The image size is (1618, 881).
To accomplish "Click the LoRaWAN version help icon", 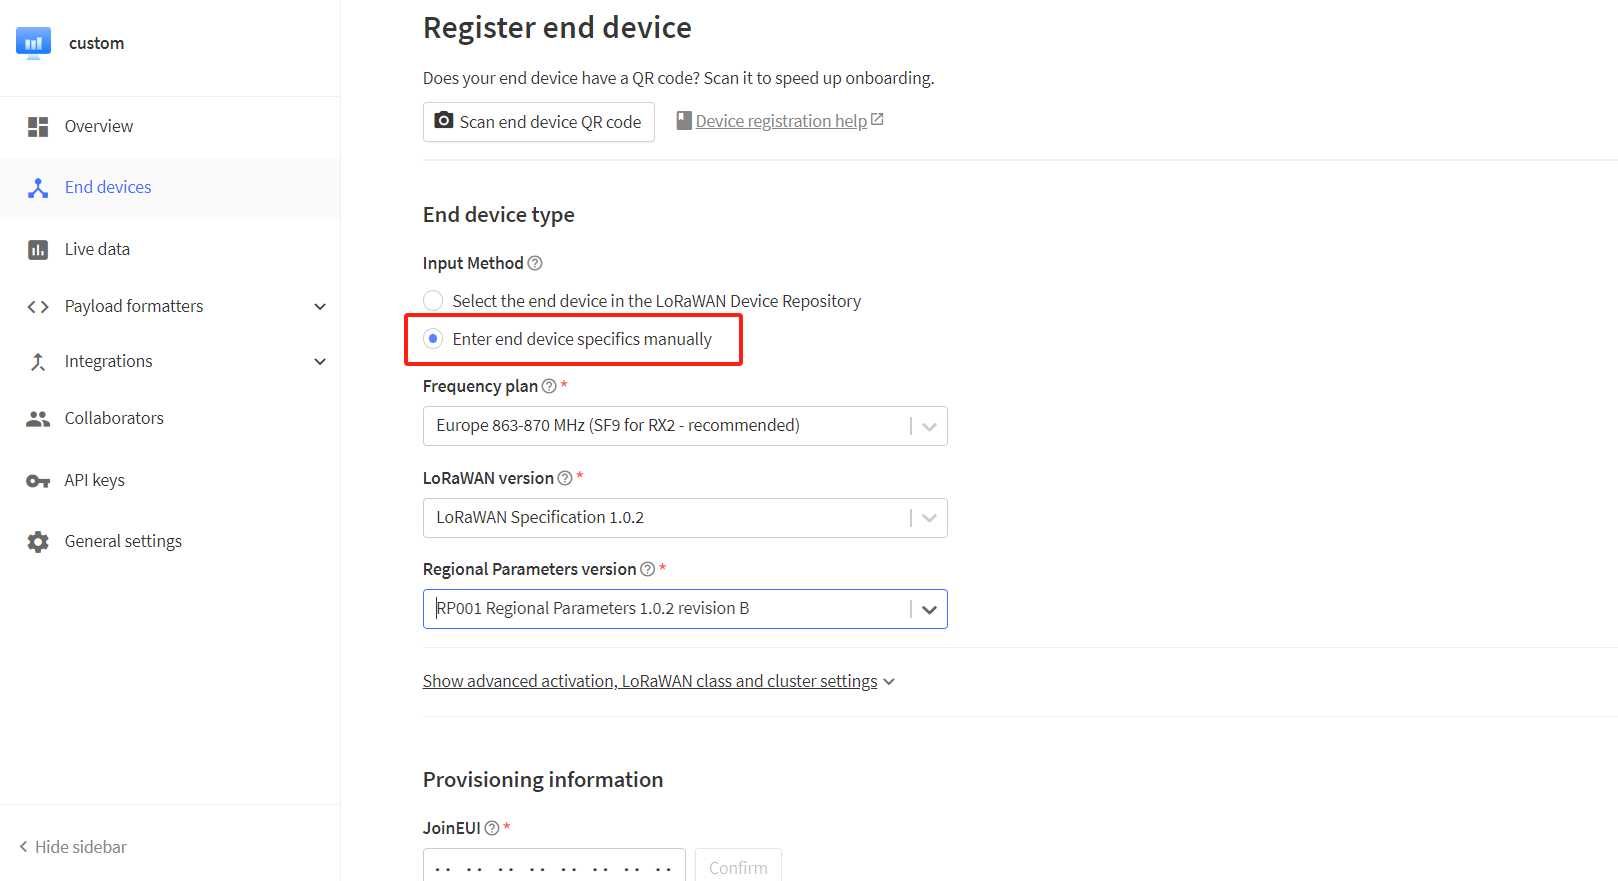I will [x=565, y=478].
